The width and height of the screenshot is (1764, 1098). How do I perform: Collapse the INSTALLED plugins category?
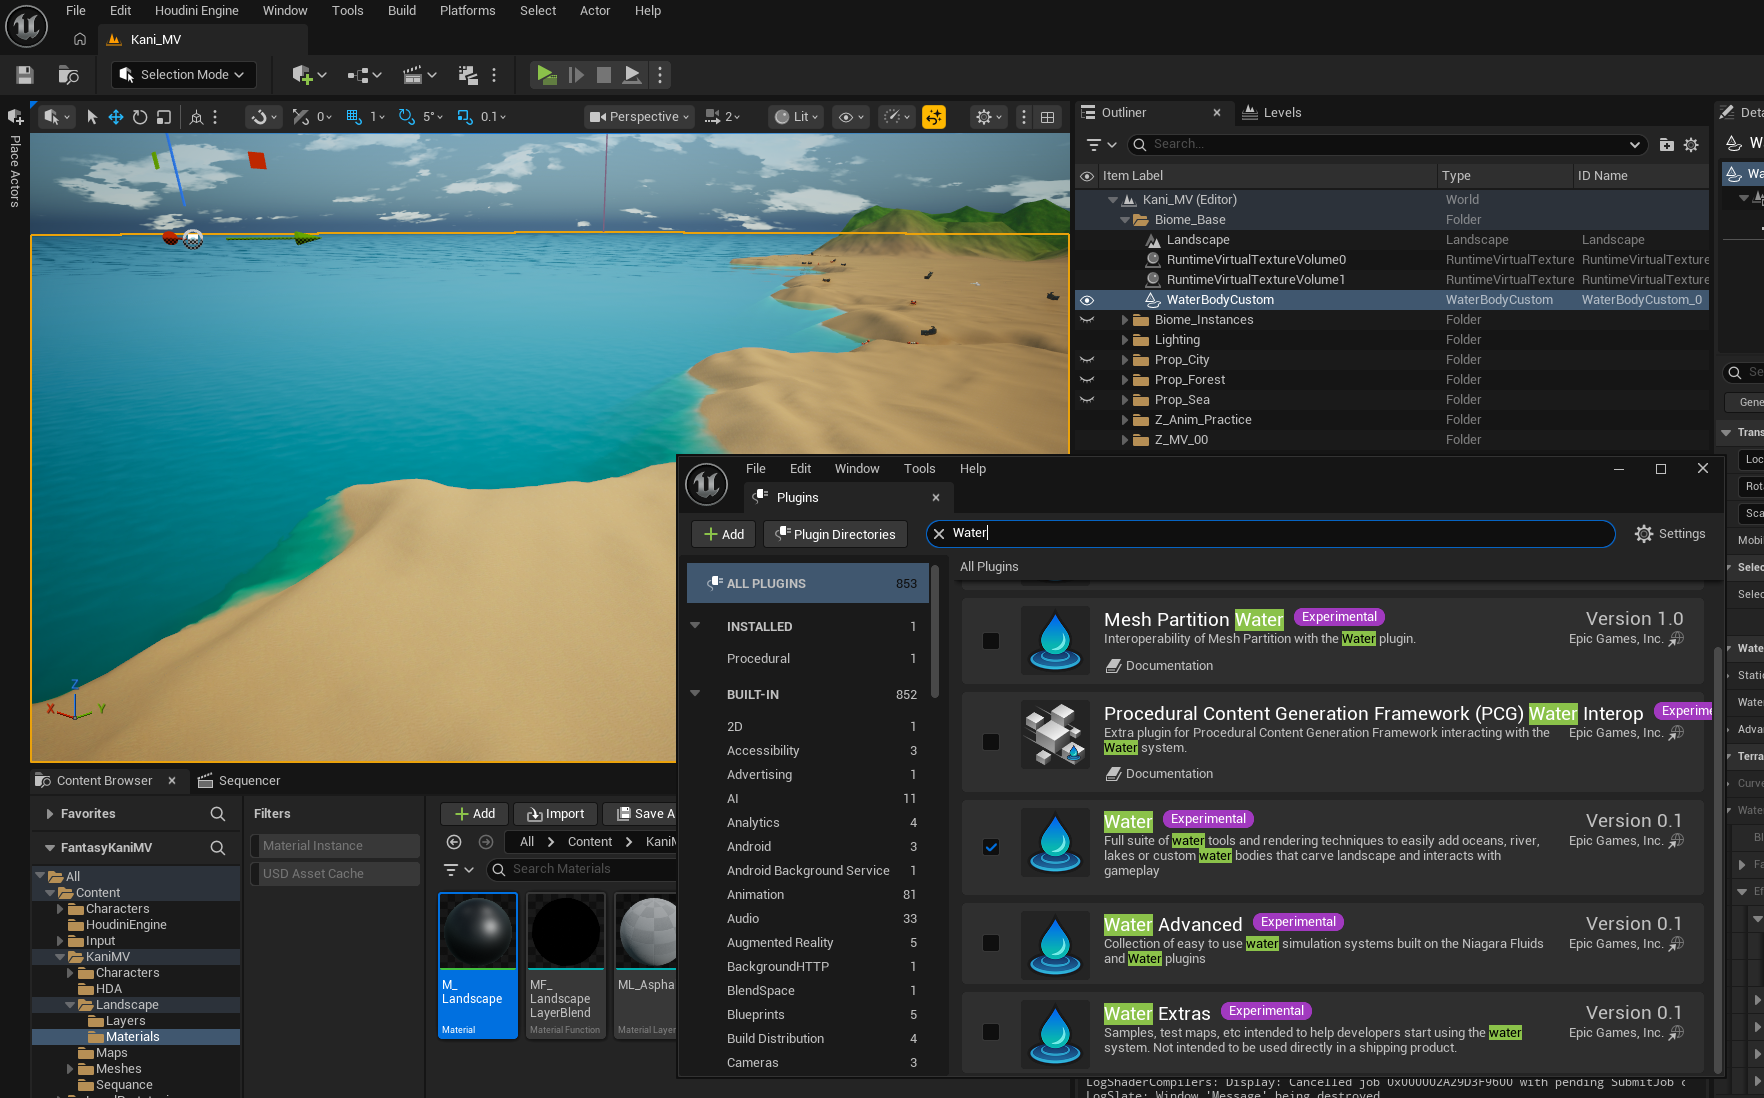695,627
